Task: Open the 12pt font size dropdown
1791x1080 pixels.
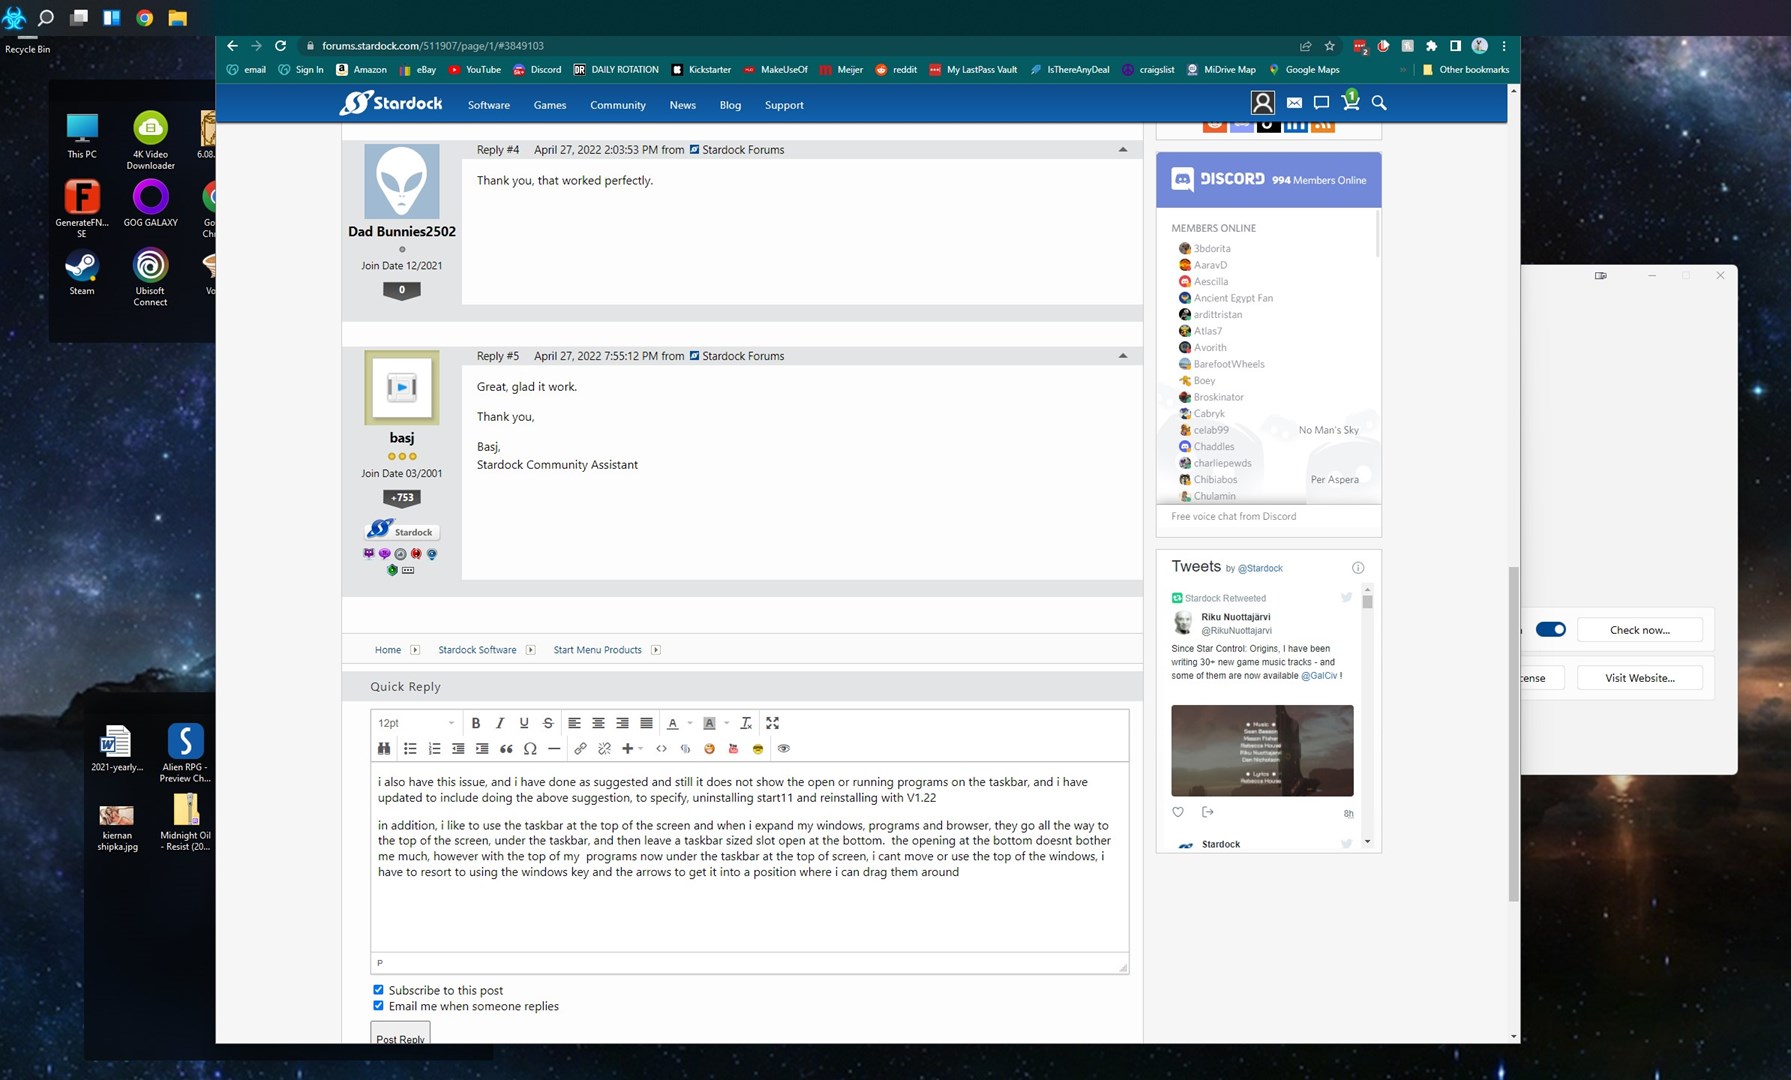Action: pyautogui.click(x=416, y=723)
